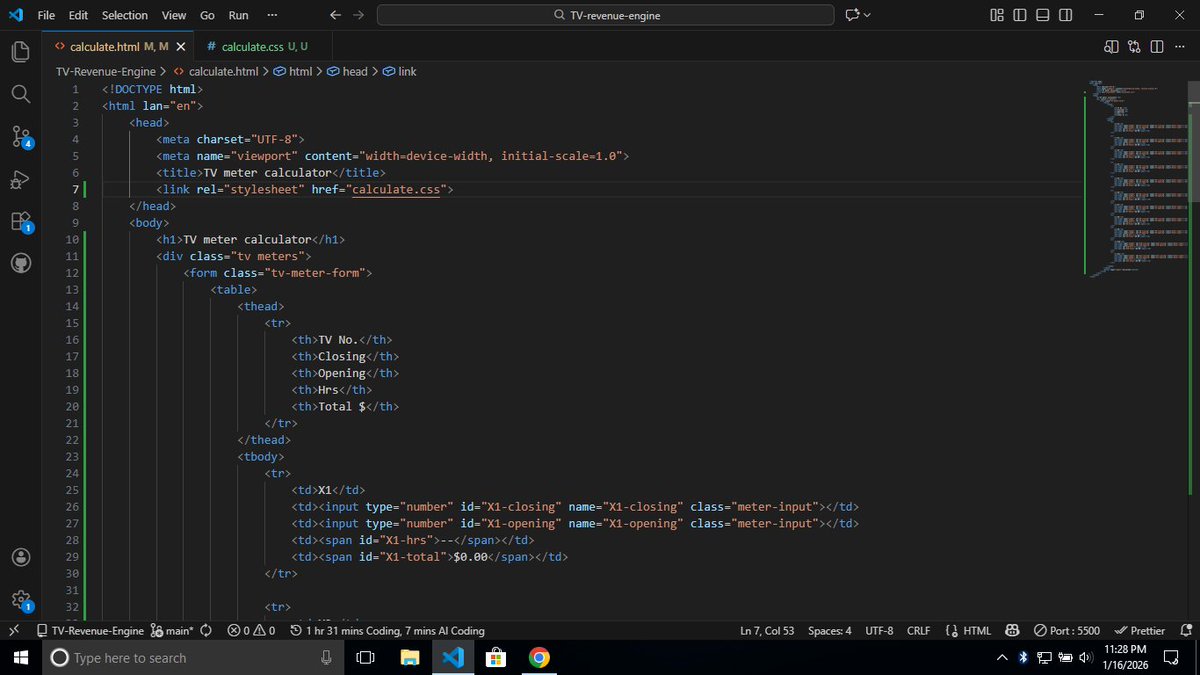The width and height of the screenshot is (1200, 675).
Task: Open the File menu
Action: pos(46,15)
